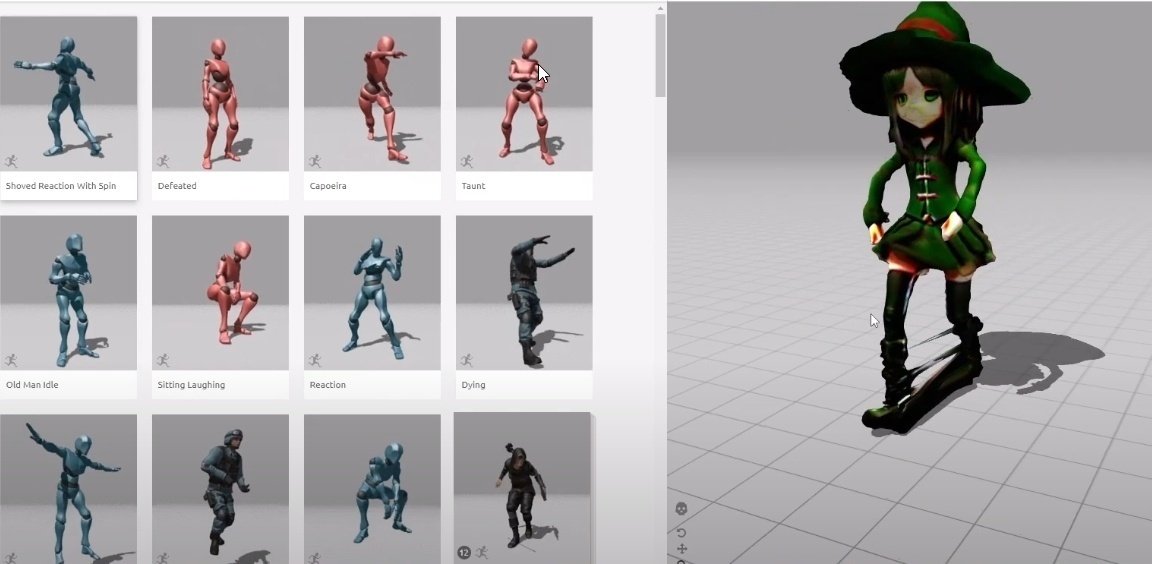Click the 'Taunt' label text
Image resolution: width=1152 pixels, height=564 pixels.
click(x=473, y=186)
